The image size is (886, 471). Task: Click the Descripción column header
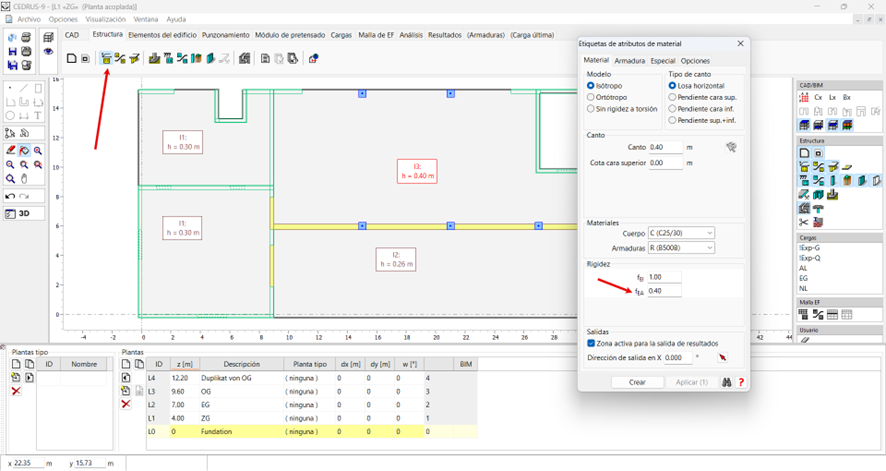point(241,364)
